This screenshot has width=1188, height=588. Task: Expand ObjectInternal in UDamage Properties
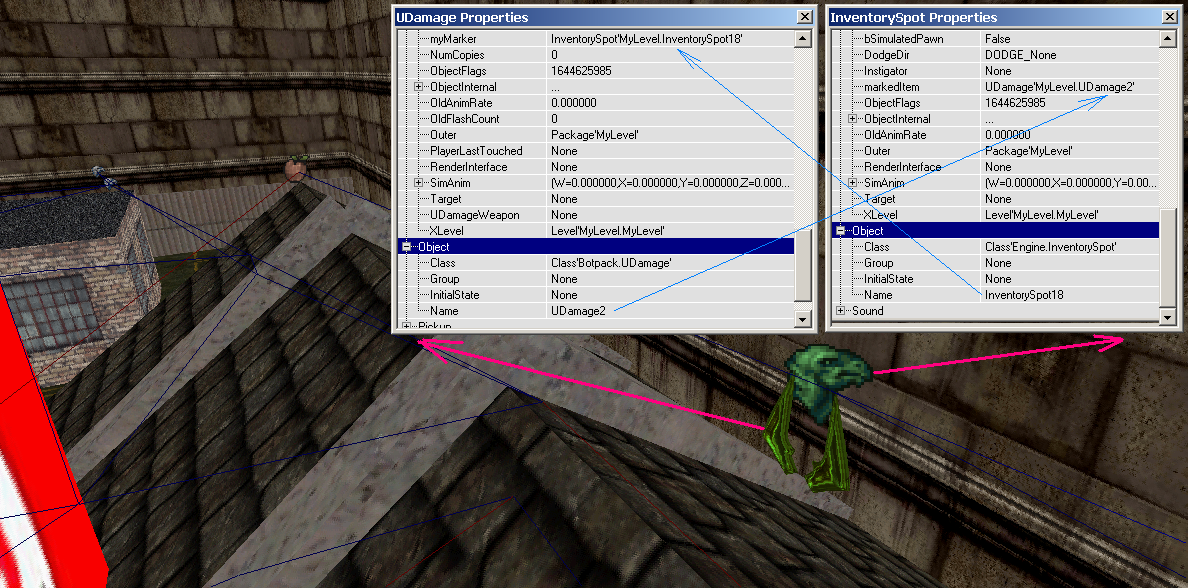pos(418,87)
